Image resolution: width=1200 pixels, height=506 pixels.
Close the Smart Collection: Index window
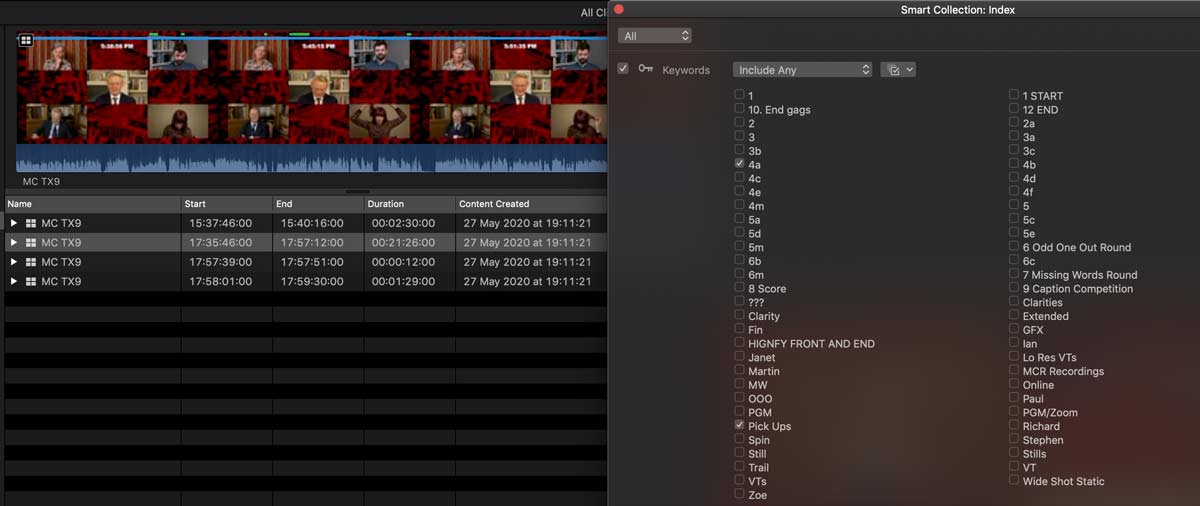[618, 9]
